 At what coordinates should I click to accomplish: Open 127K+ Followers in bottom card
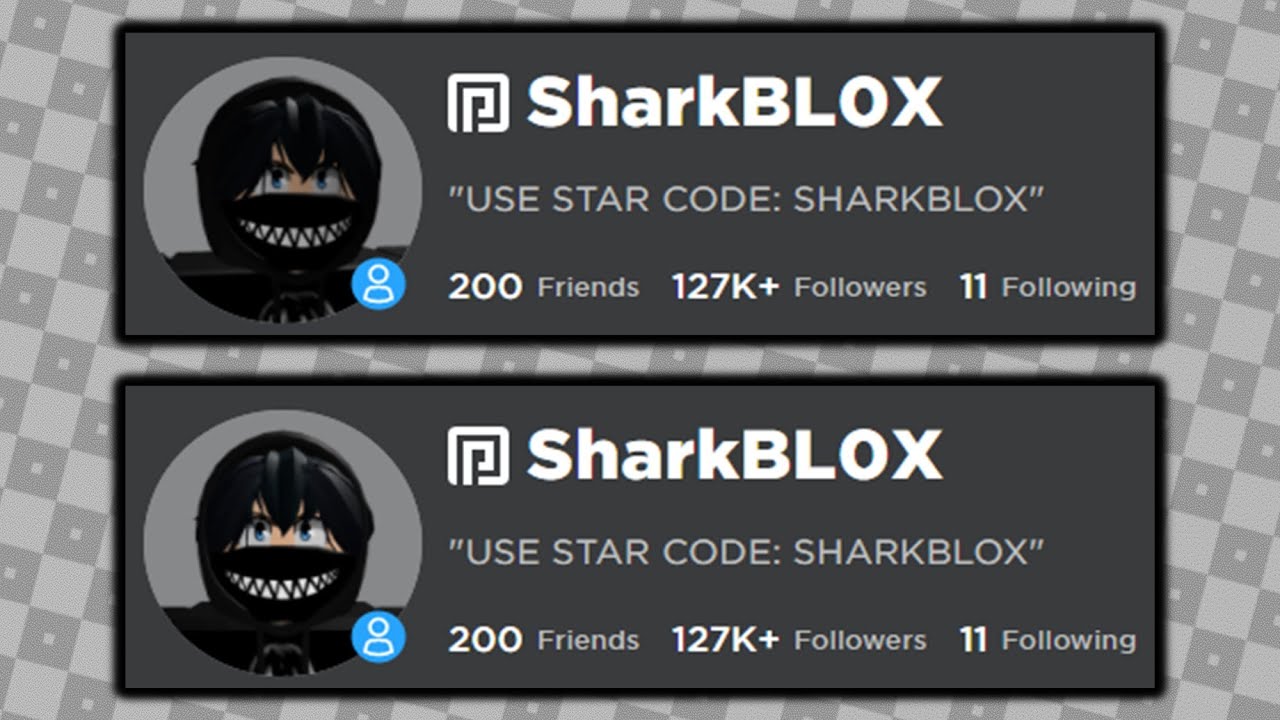tap(799, 640)
